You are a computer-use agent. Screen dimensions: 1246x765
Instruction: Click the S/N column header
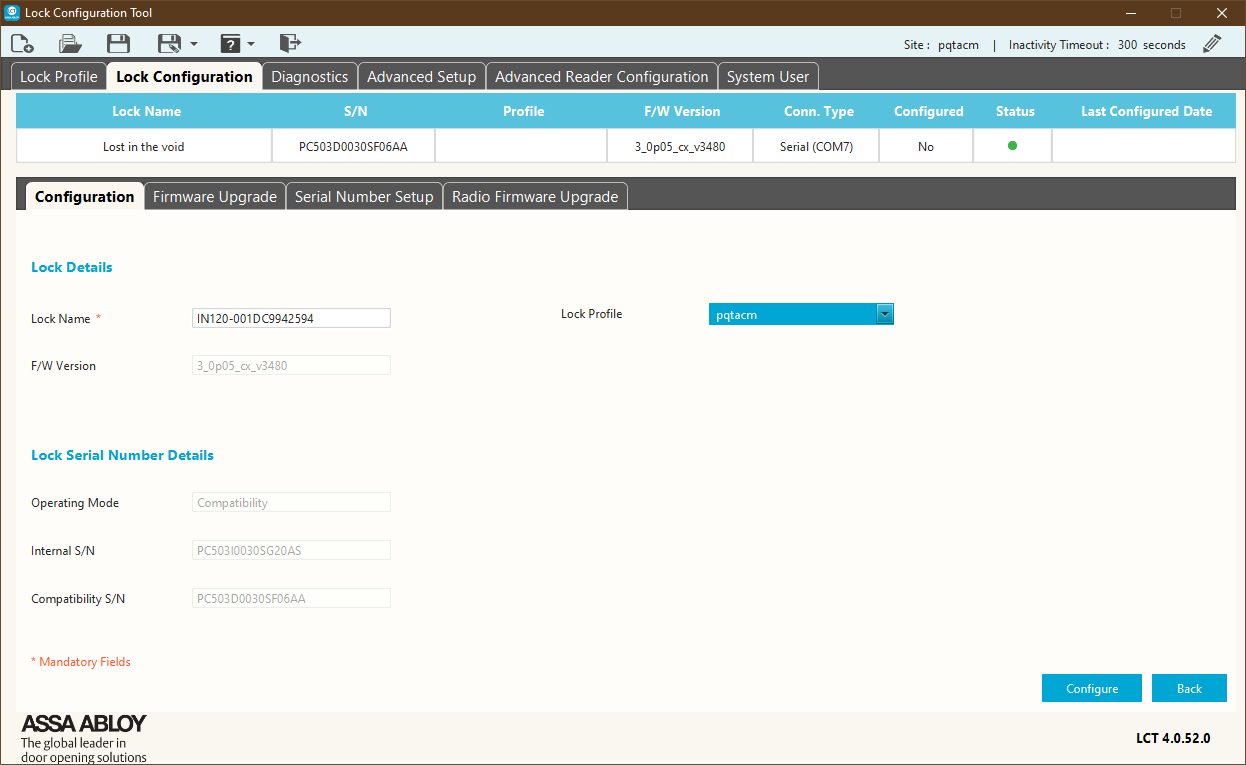point(355,111)
